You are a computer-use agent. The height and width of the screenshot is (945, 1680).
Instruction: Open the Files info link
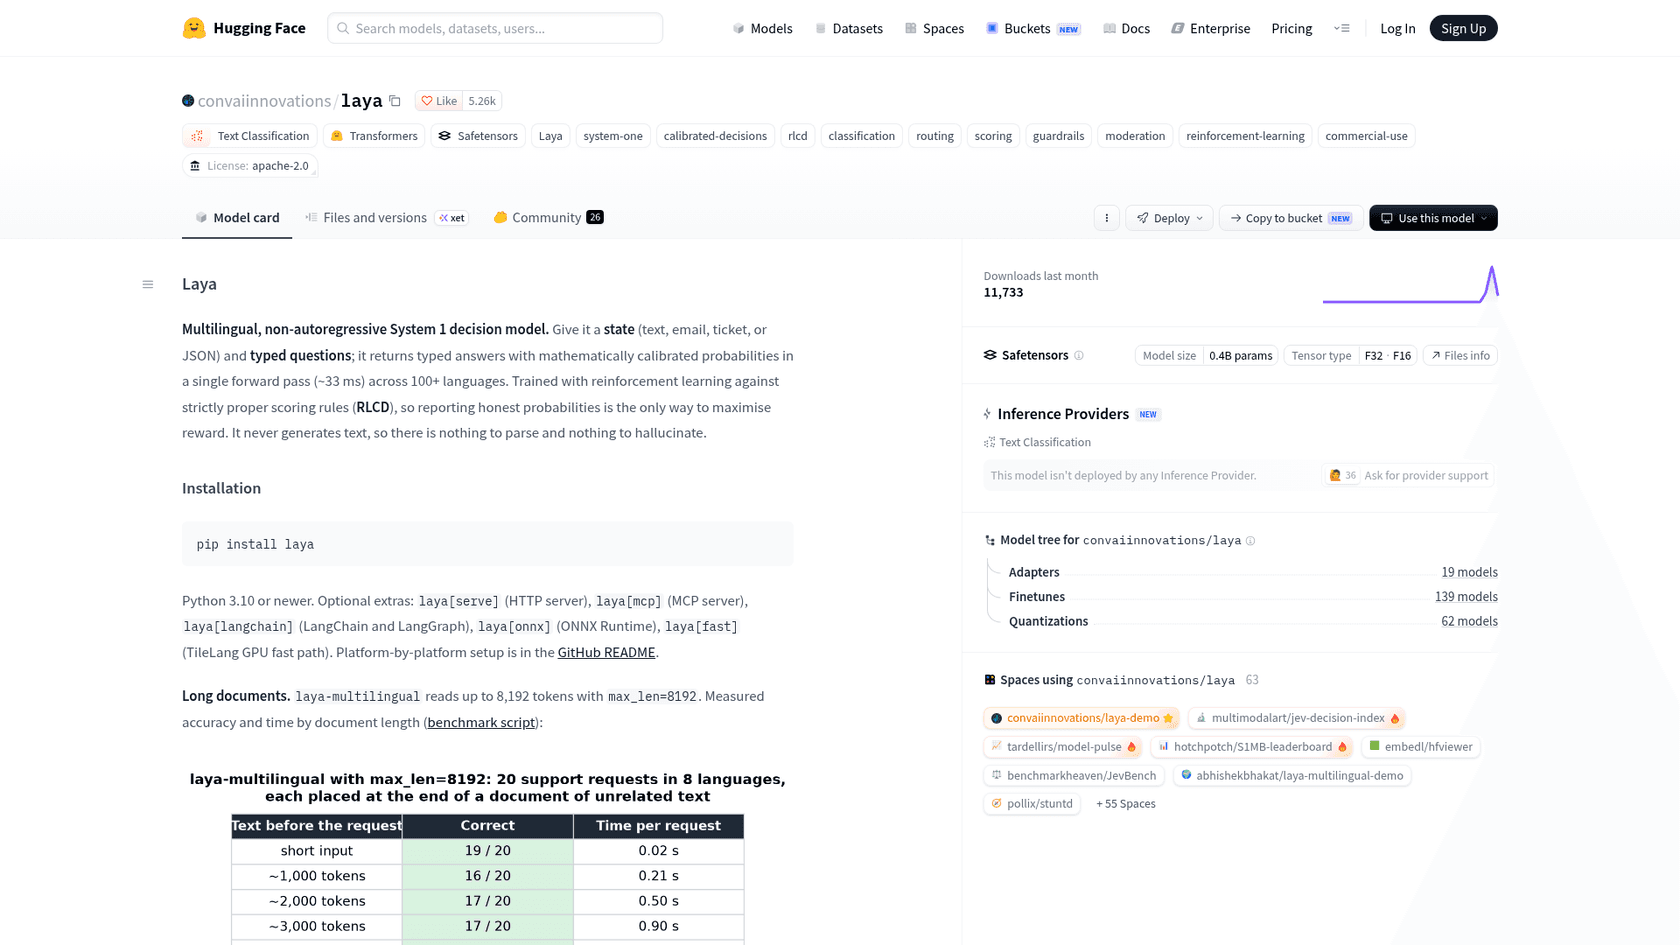pyautogui.click(x=1460, y=356)
